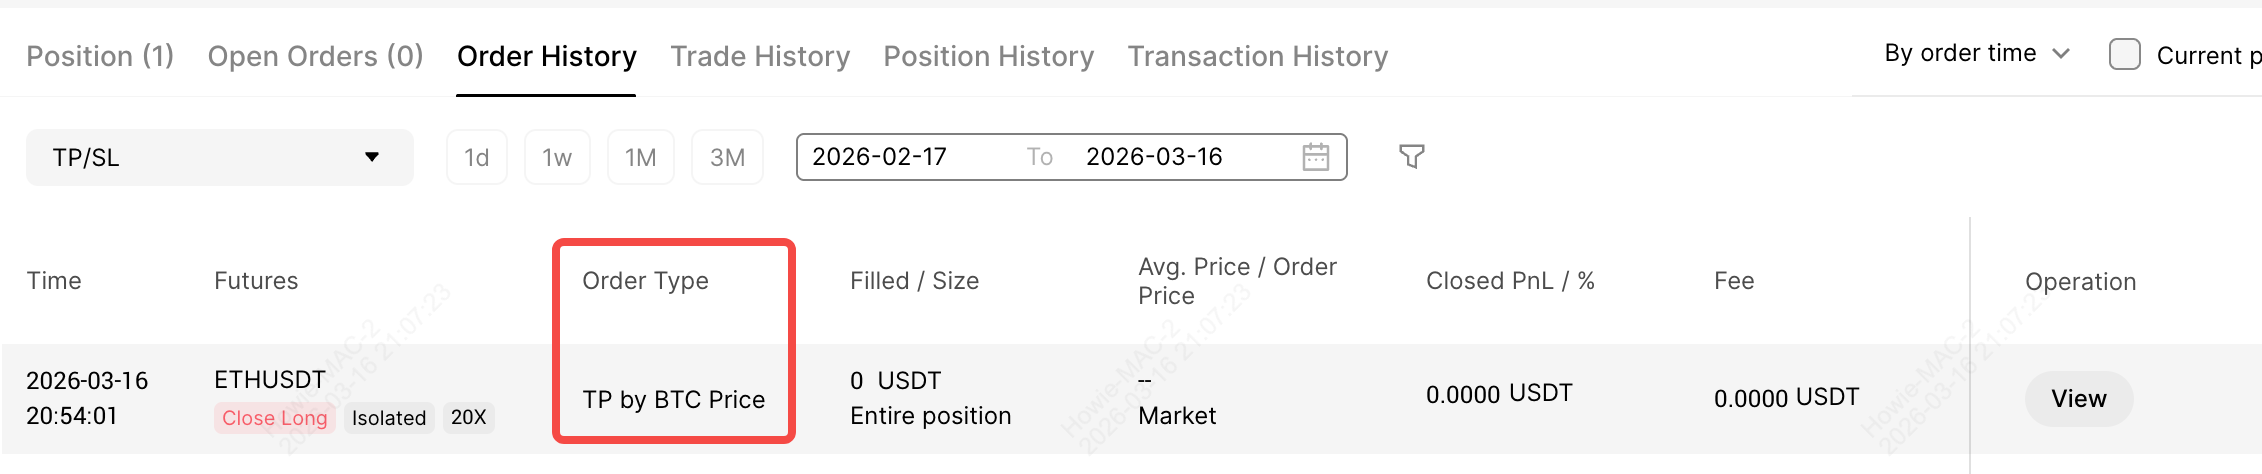
Task: Select the Order History tab
Action: coord(546,56)
